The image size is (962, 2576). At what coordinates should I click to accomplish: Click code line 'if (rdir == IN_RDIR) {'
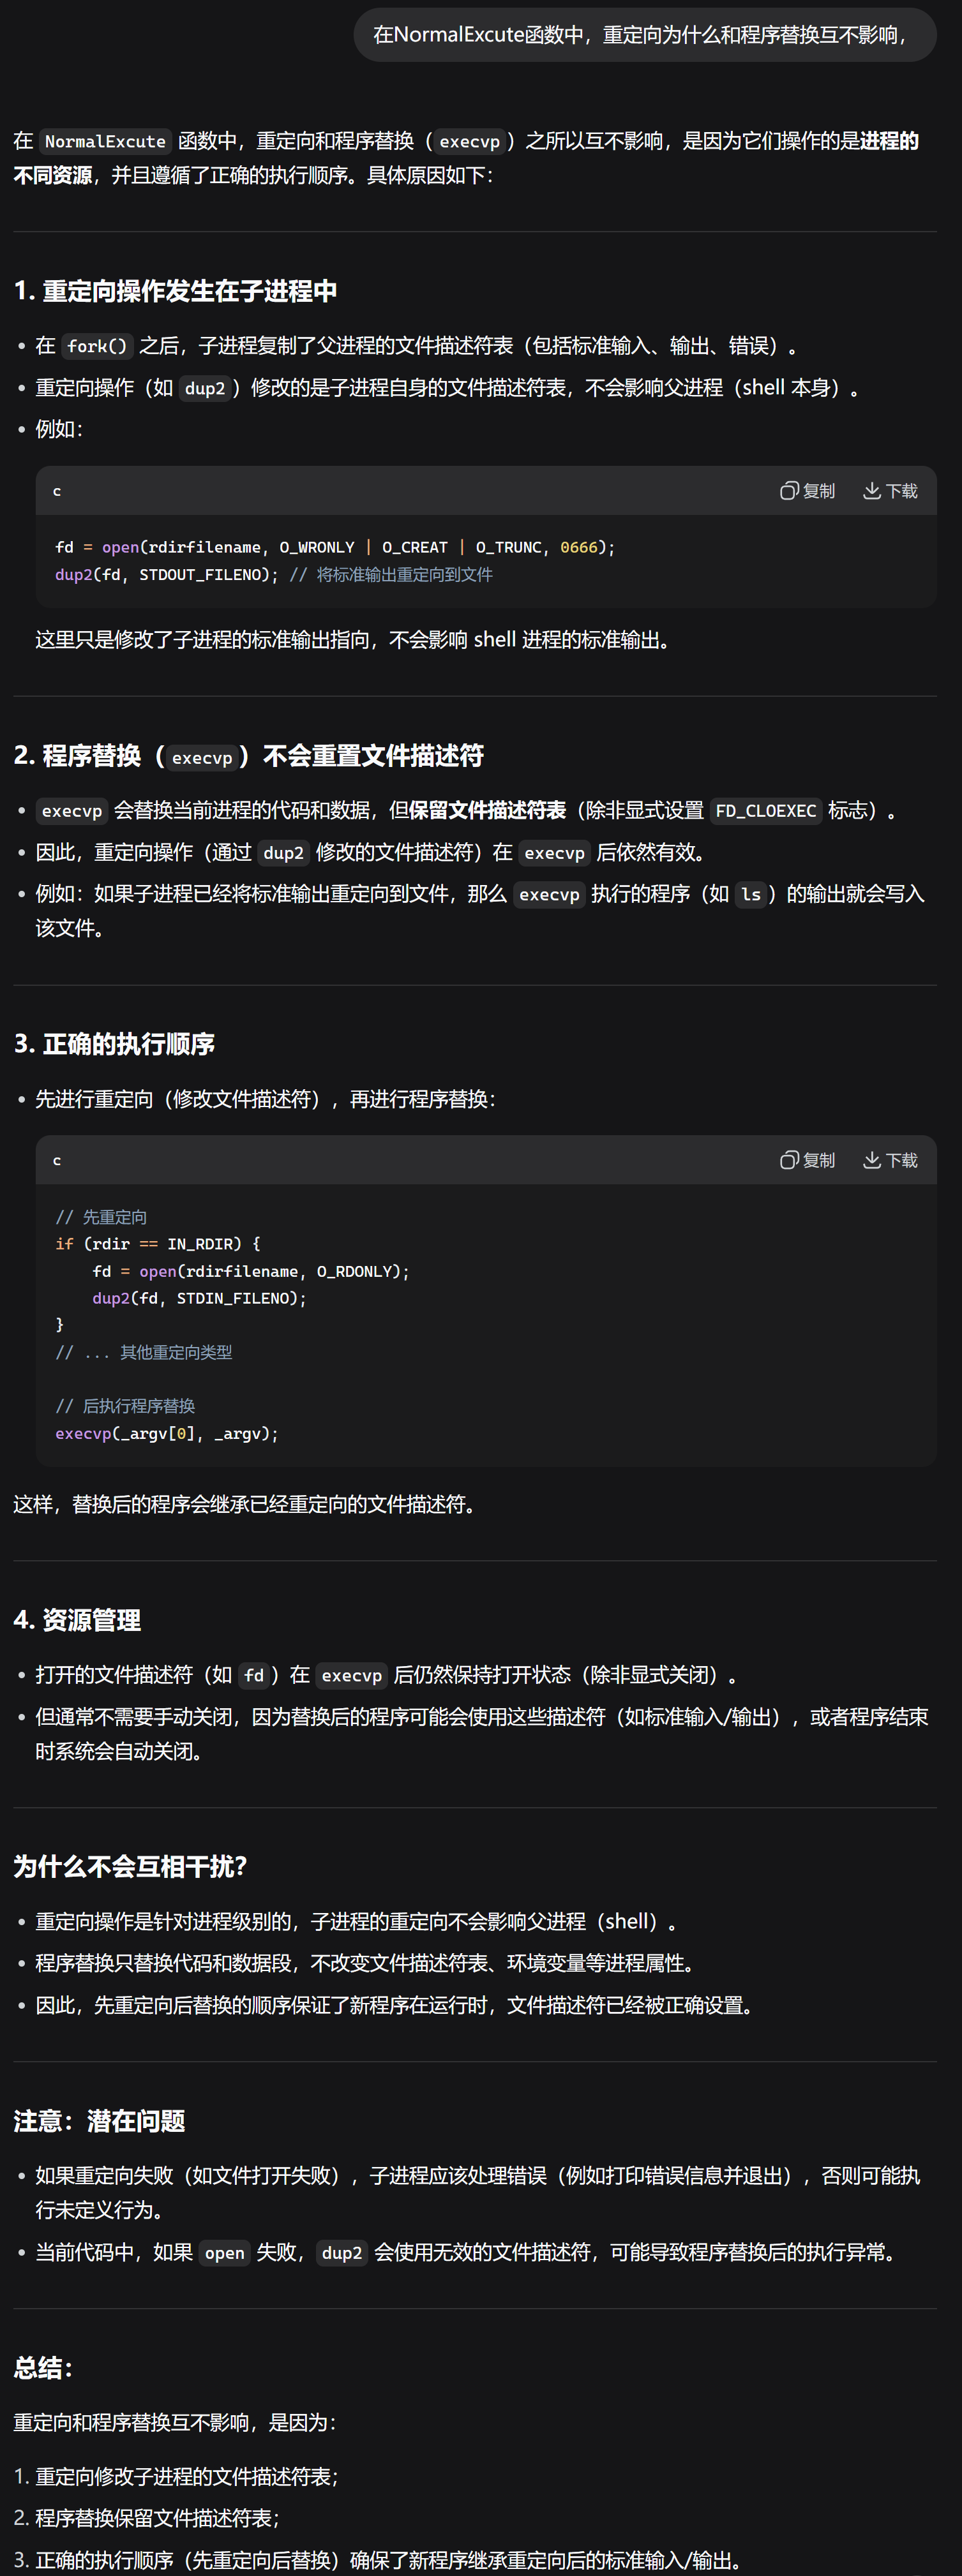point(158,1244)
